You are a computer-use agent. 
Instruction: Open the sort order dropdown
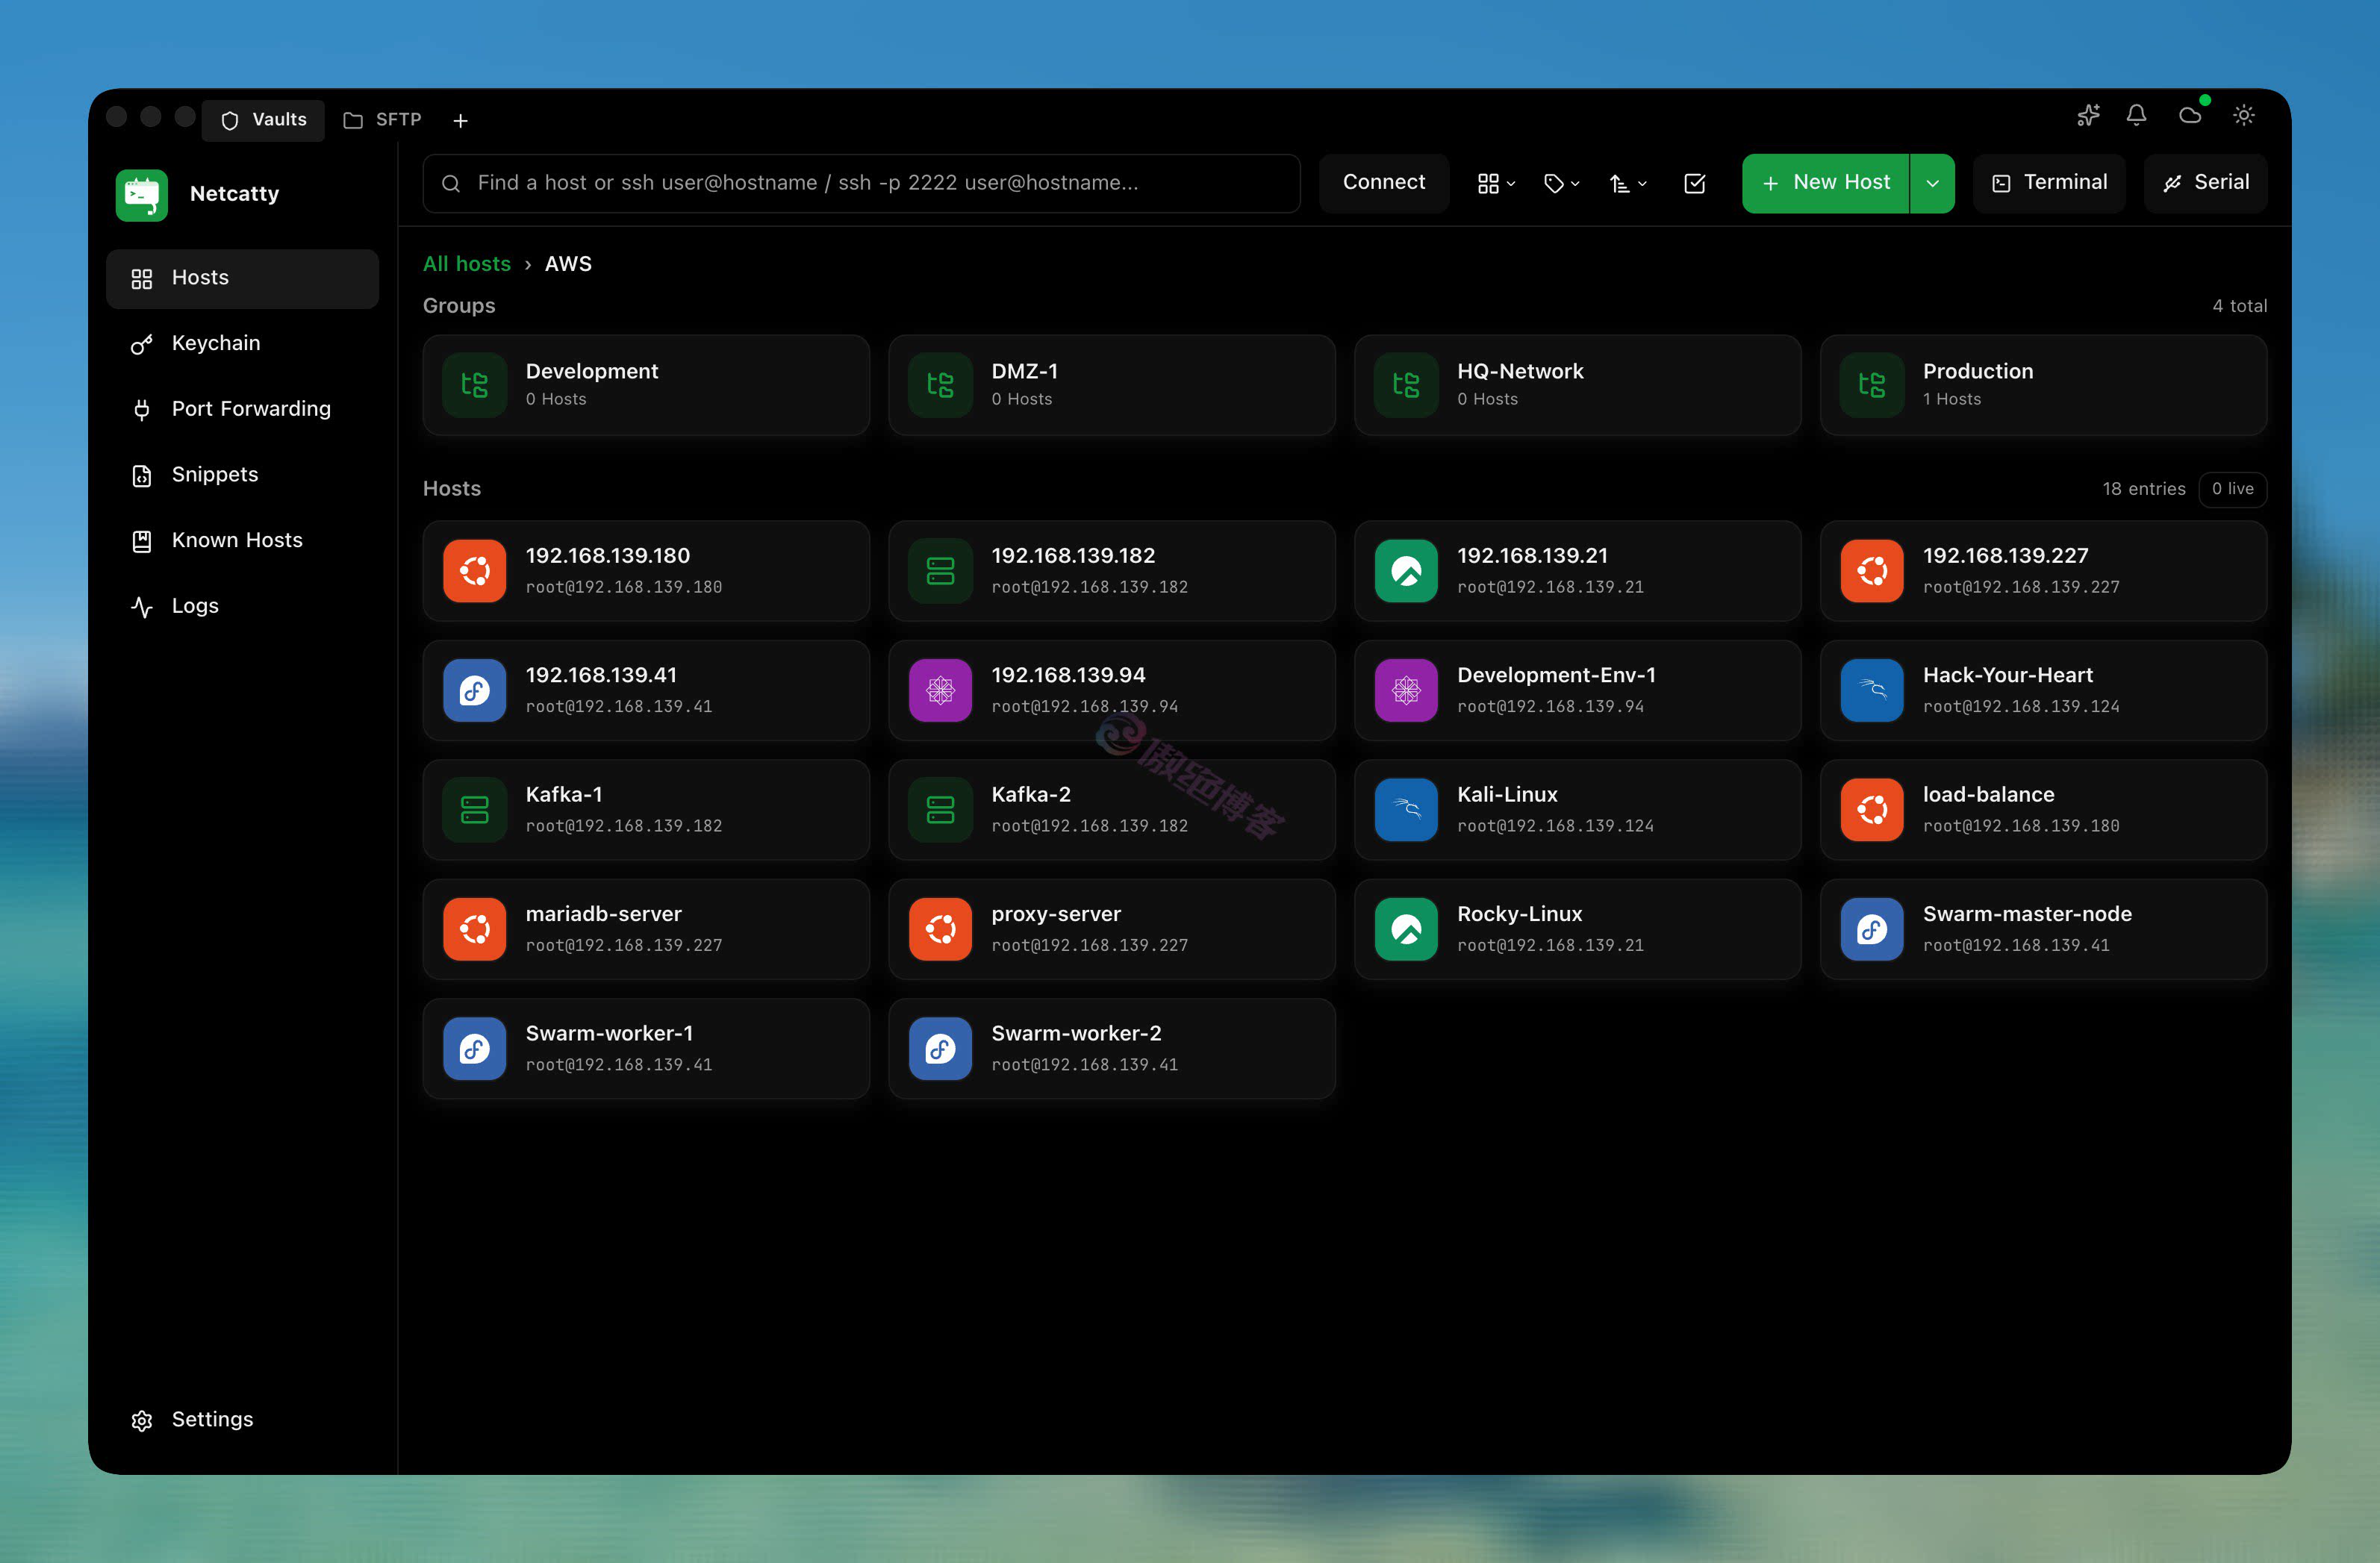click(1627, 183)
